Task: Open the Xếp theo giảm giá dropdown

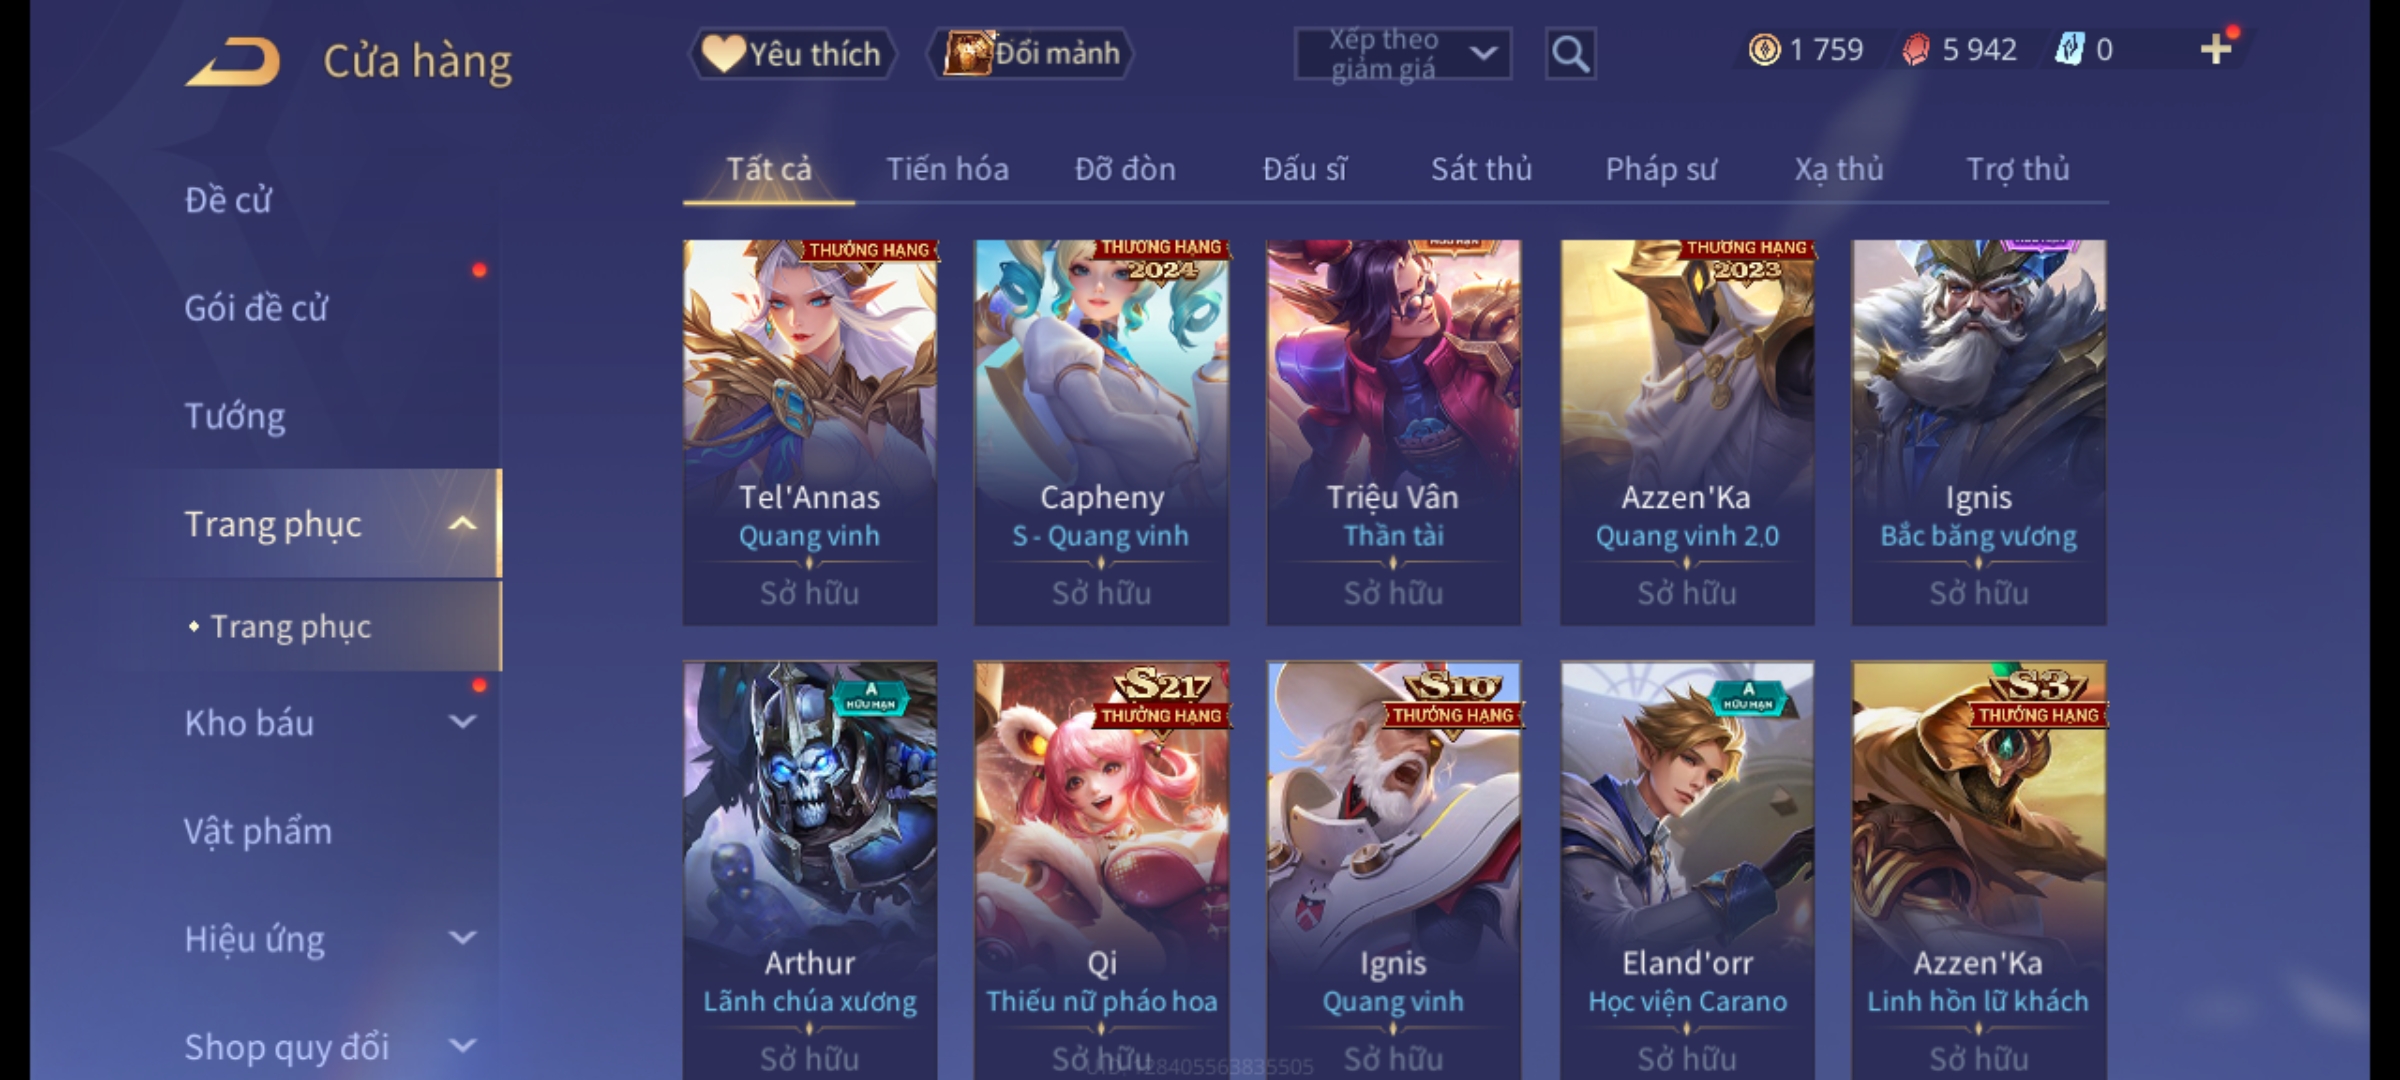Action: pyautogui.click(x=1403, y=54)
